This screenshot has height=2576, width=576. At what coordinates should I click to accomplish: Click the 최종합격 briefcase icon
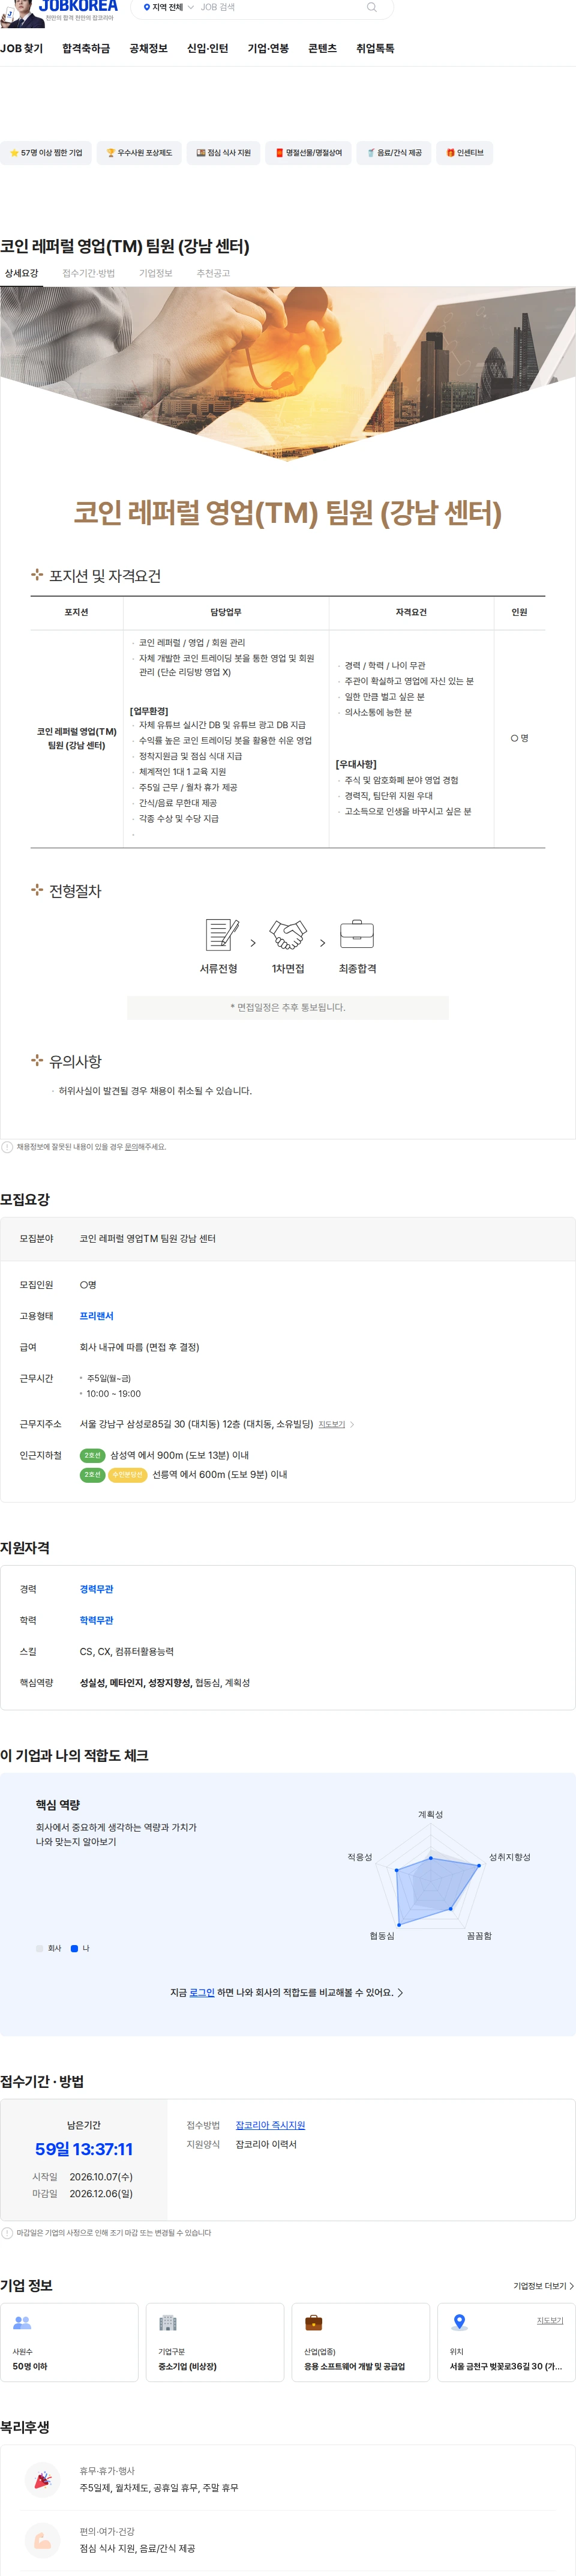[x=357, y=934]
